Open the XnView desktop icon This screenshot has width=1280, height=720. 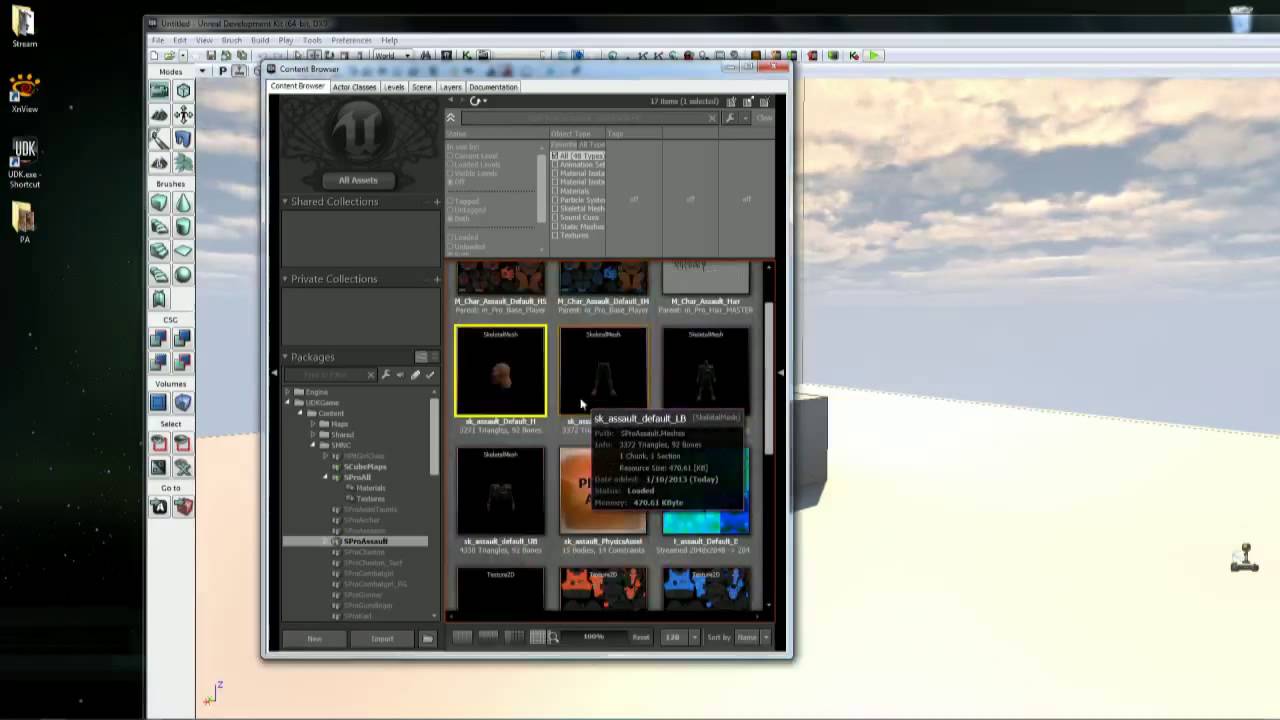[25, 93]
